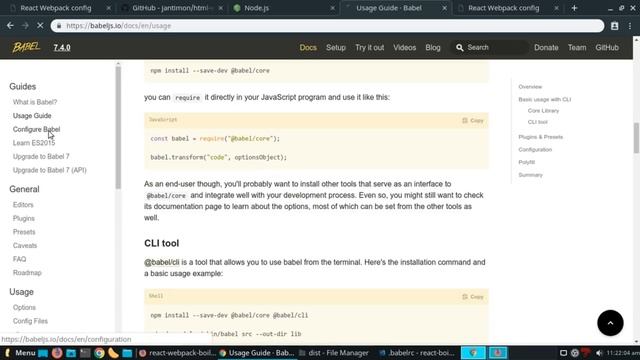Viewport: 640px width, 360px height.
Task: Open FAQ sidebar link
Action: point(19,259)
